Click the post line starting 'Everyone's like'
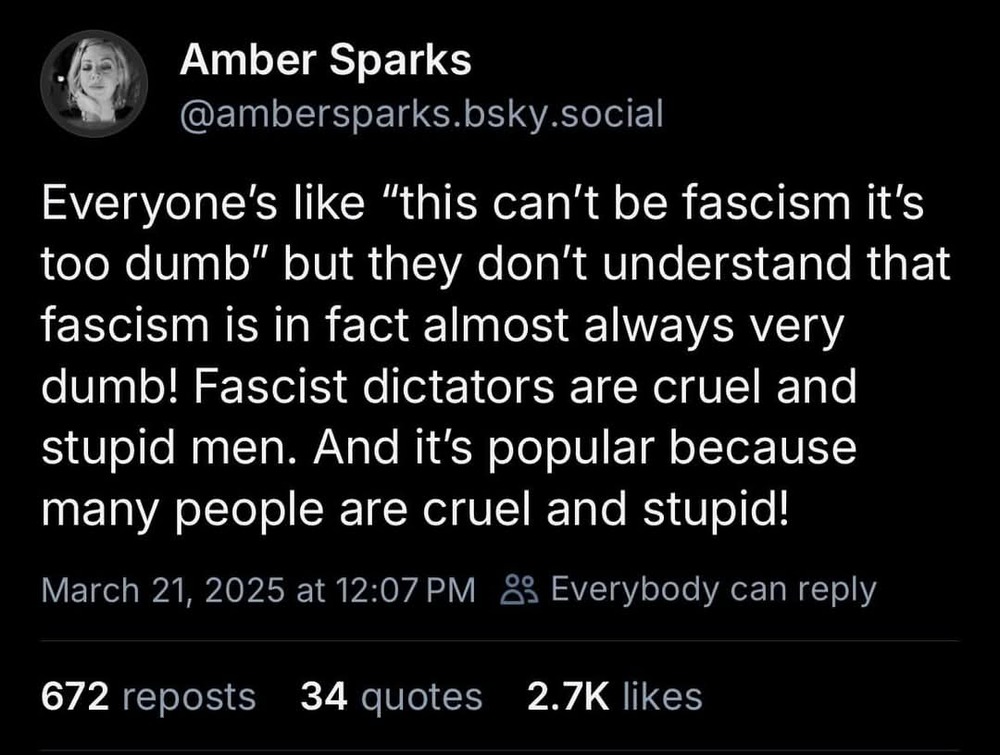The height and width of the screenshot is (755, 1000). click(483, 203)
